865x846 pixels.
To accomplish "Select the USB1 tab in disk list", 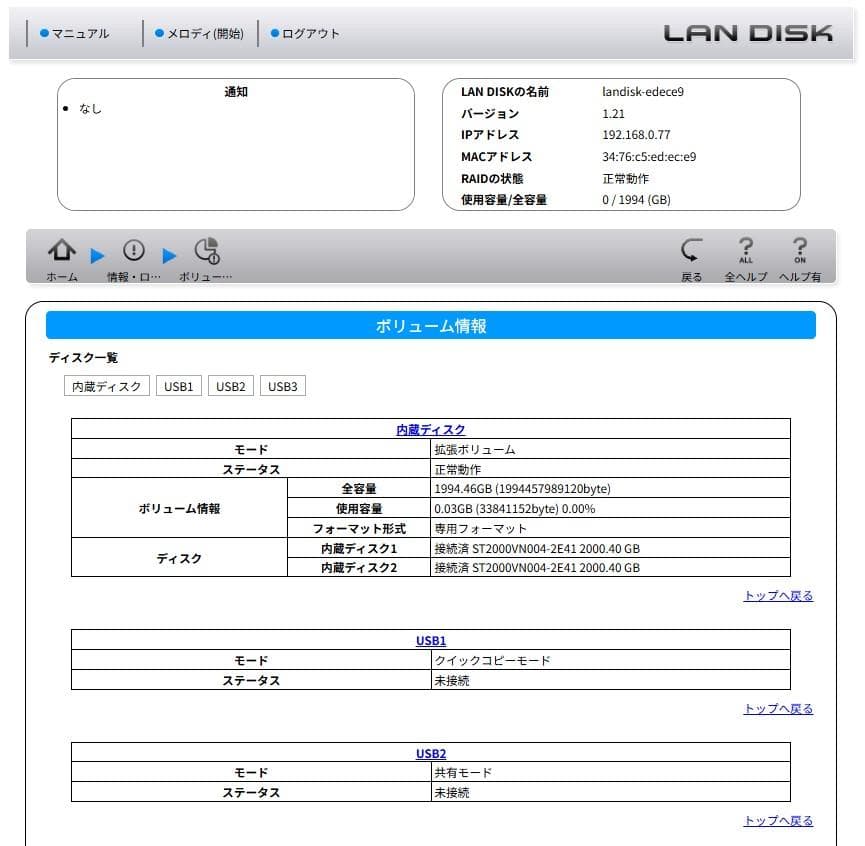I will point(178,385).
